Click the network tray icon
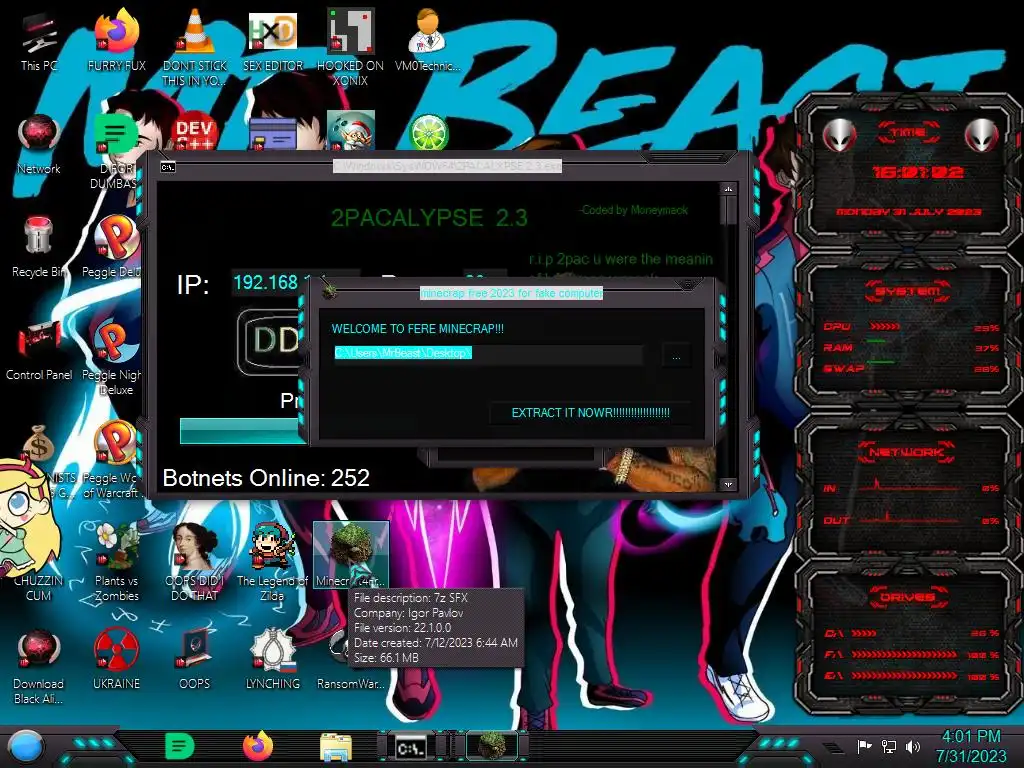 pyautogui.click(x=889, y=746)
